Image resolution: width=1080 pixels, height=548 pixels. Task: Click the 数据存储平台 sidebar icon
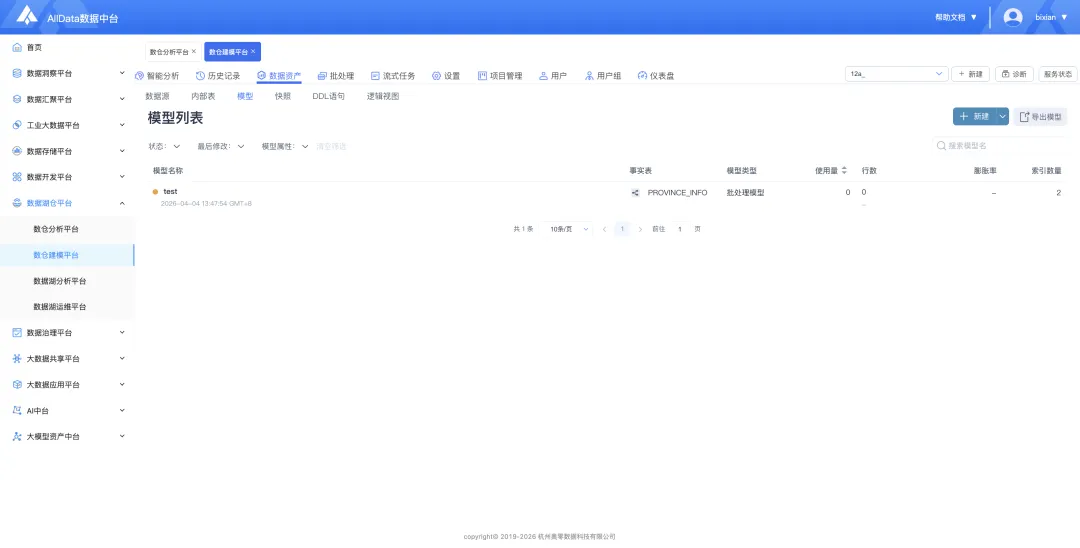pyautogui.click(x=17, y=151)
